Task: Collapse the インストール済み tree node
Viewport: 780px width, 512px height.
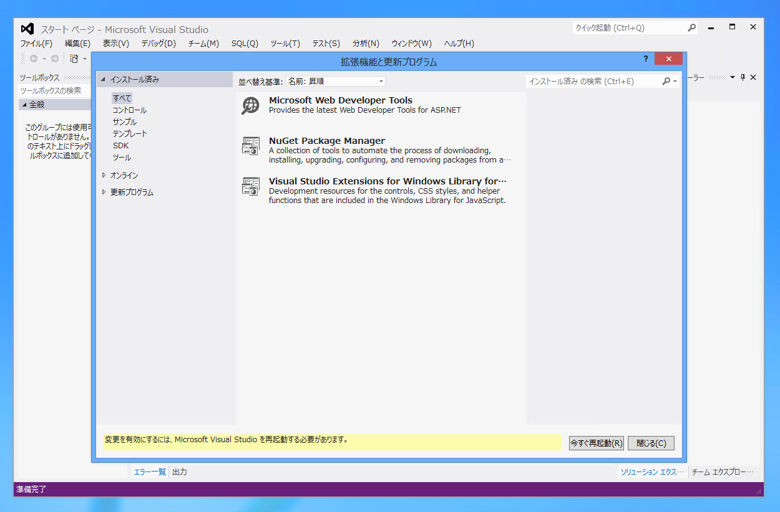Action: (x=103, y=79)
